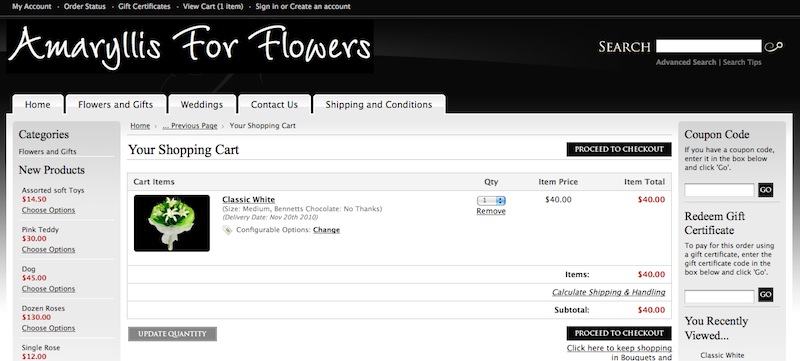The width and height of the screenshot is (800, 361).
Task: Click GO button for Redeem Gift Certificate
Action: (x=765, y=294)
